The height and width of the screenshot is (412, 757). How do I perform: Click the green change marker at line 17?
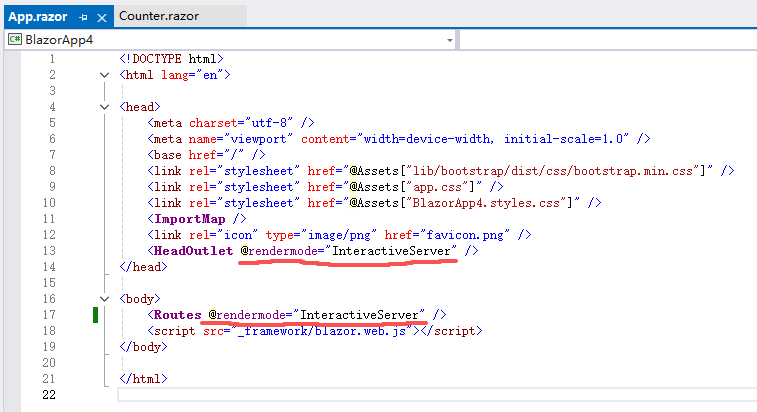(96, 315)
